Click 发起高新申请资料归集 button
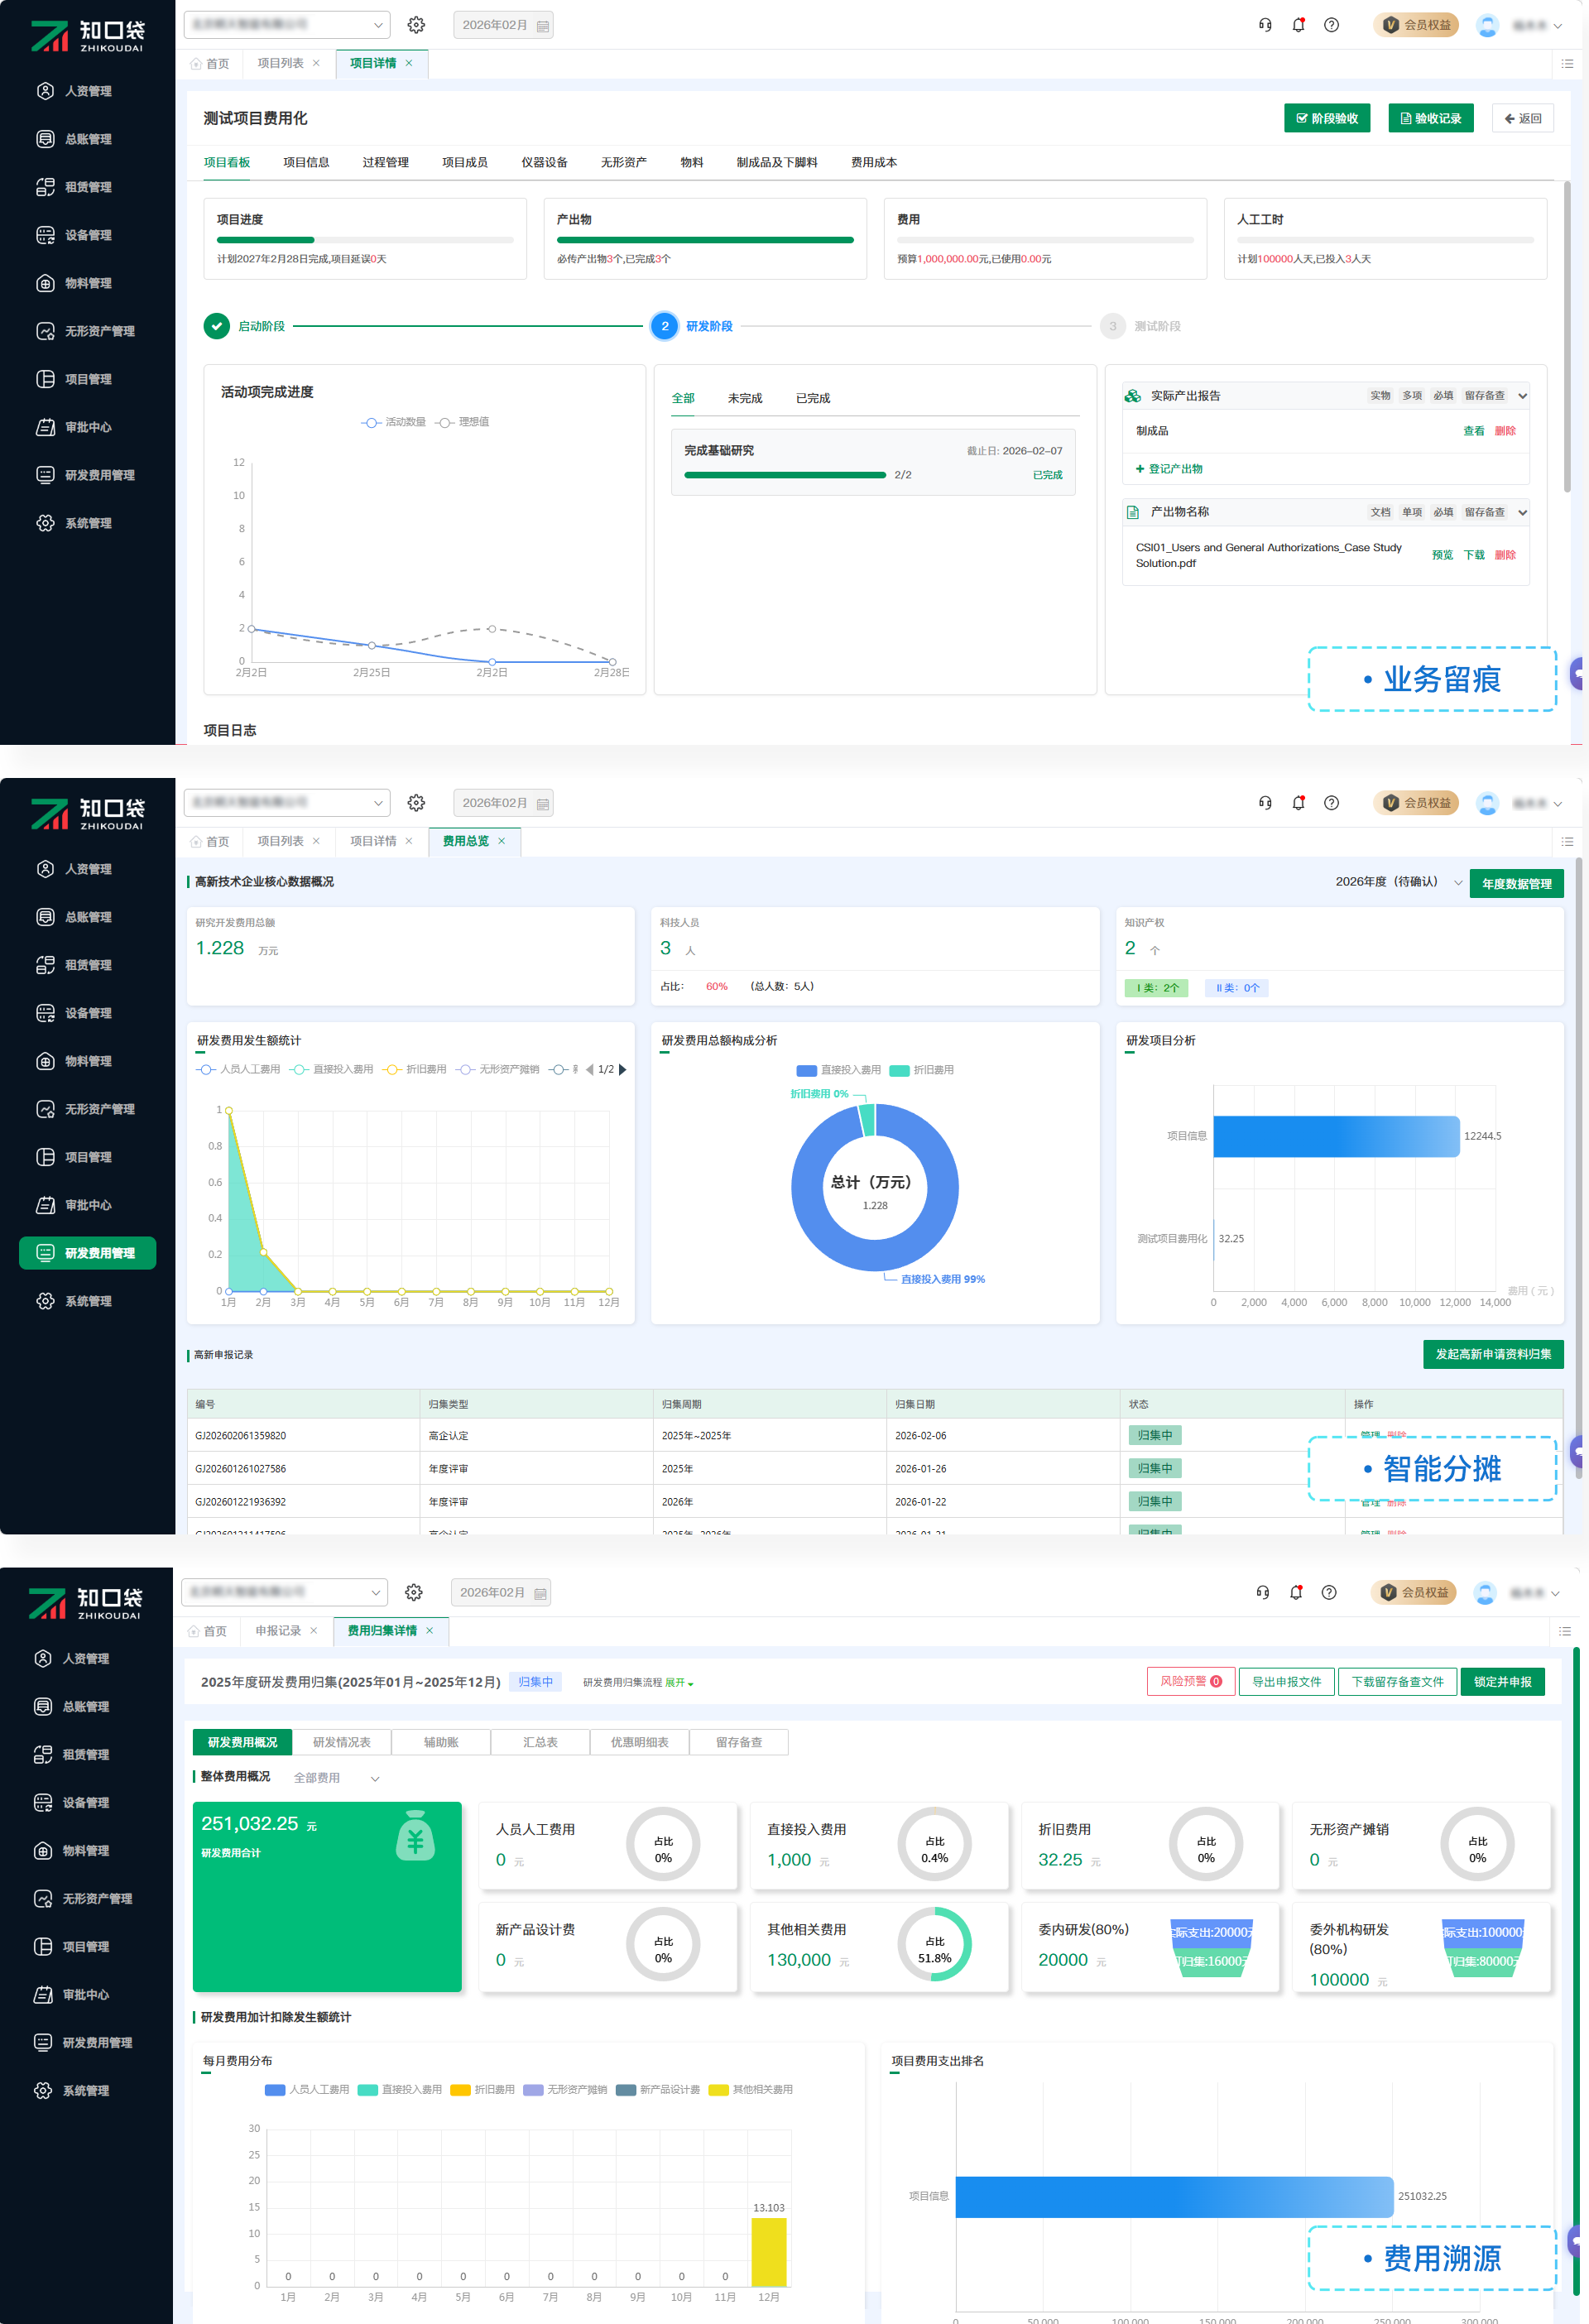This screenshot has width=1589, height=2324. [x=1493, y=1354]
